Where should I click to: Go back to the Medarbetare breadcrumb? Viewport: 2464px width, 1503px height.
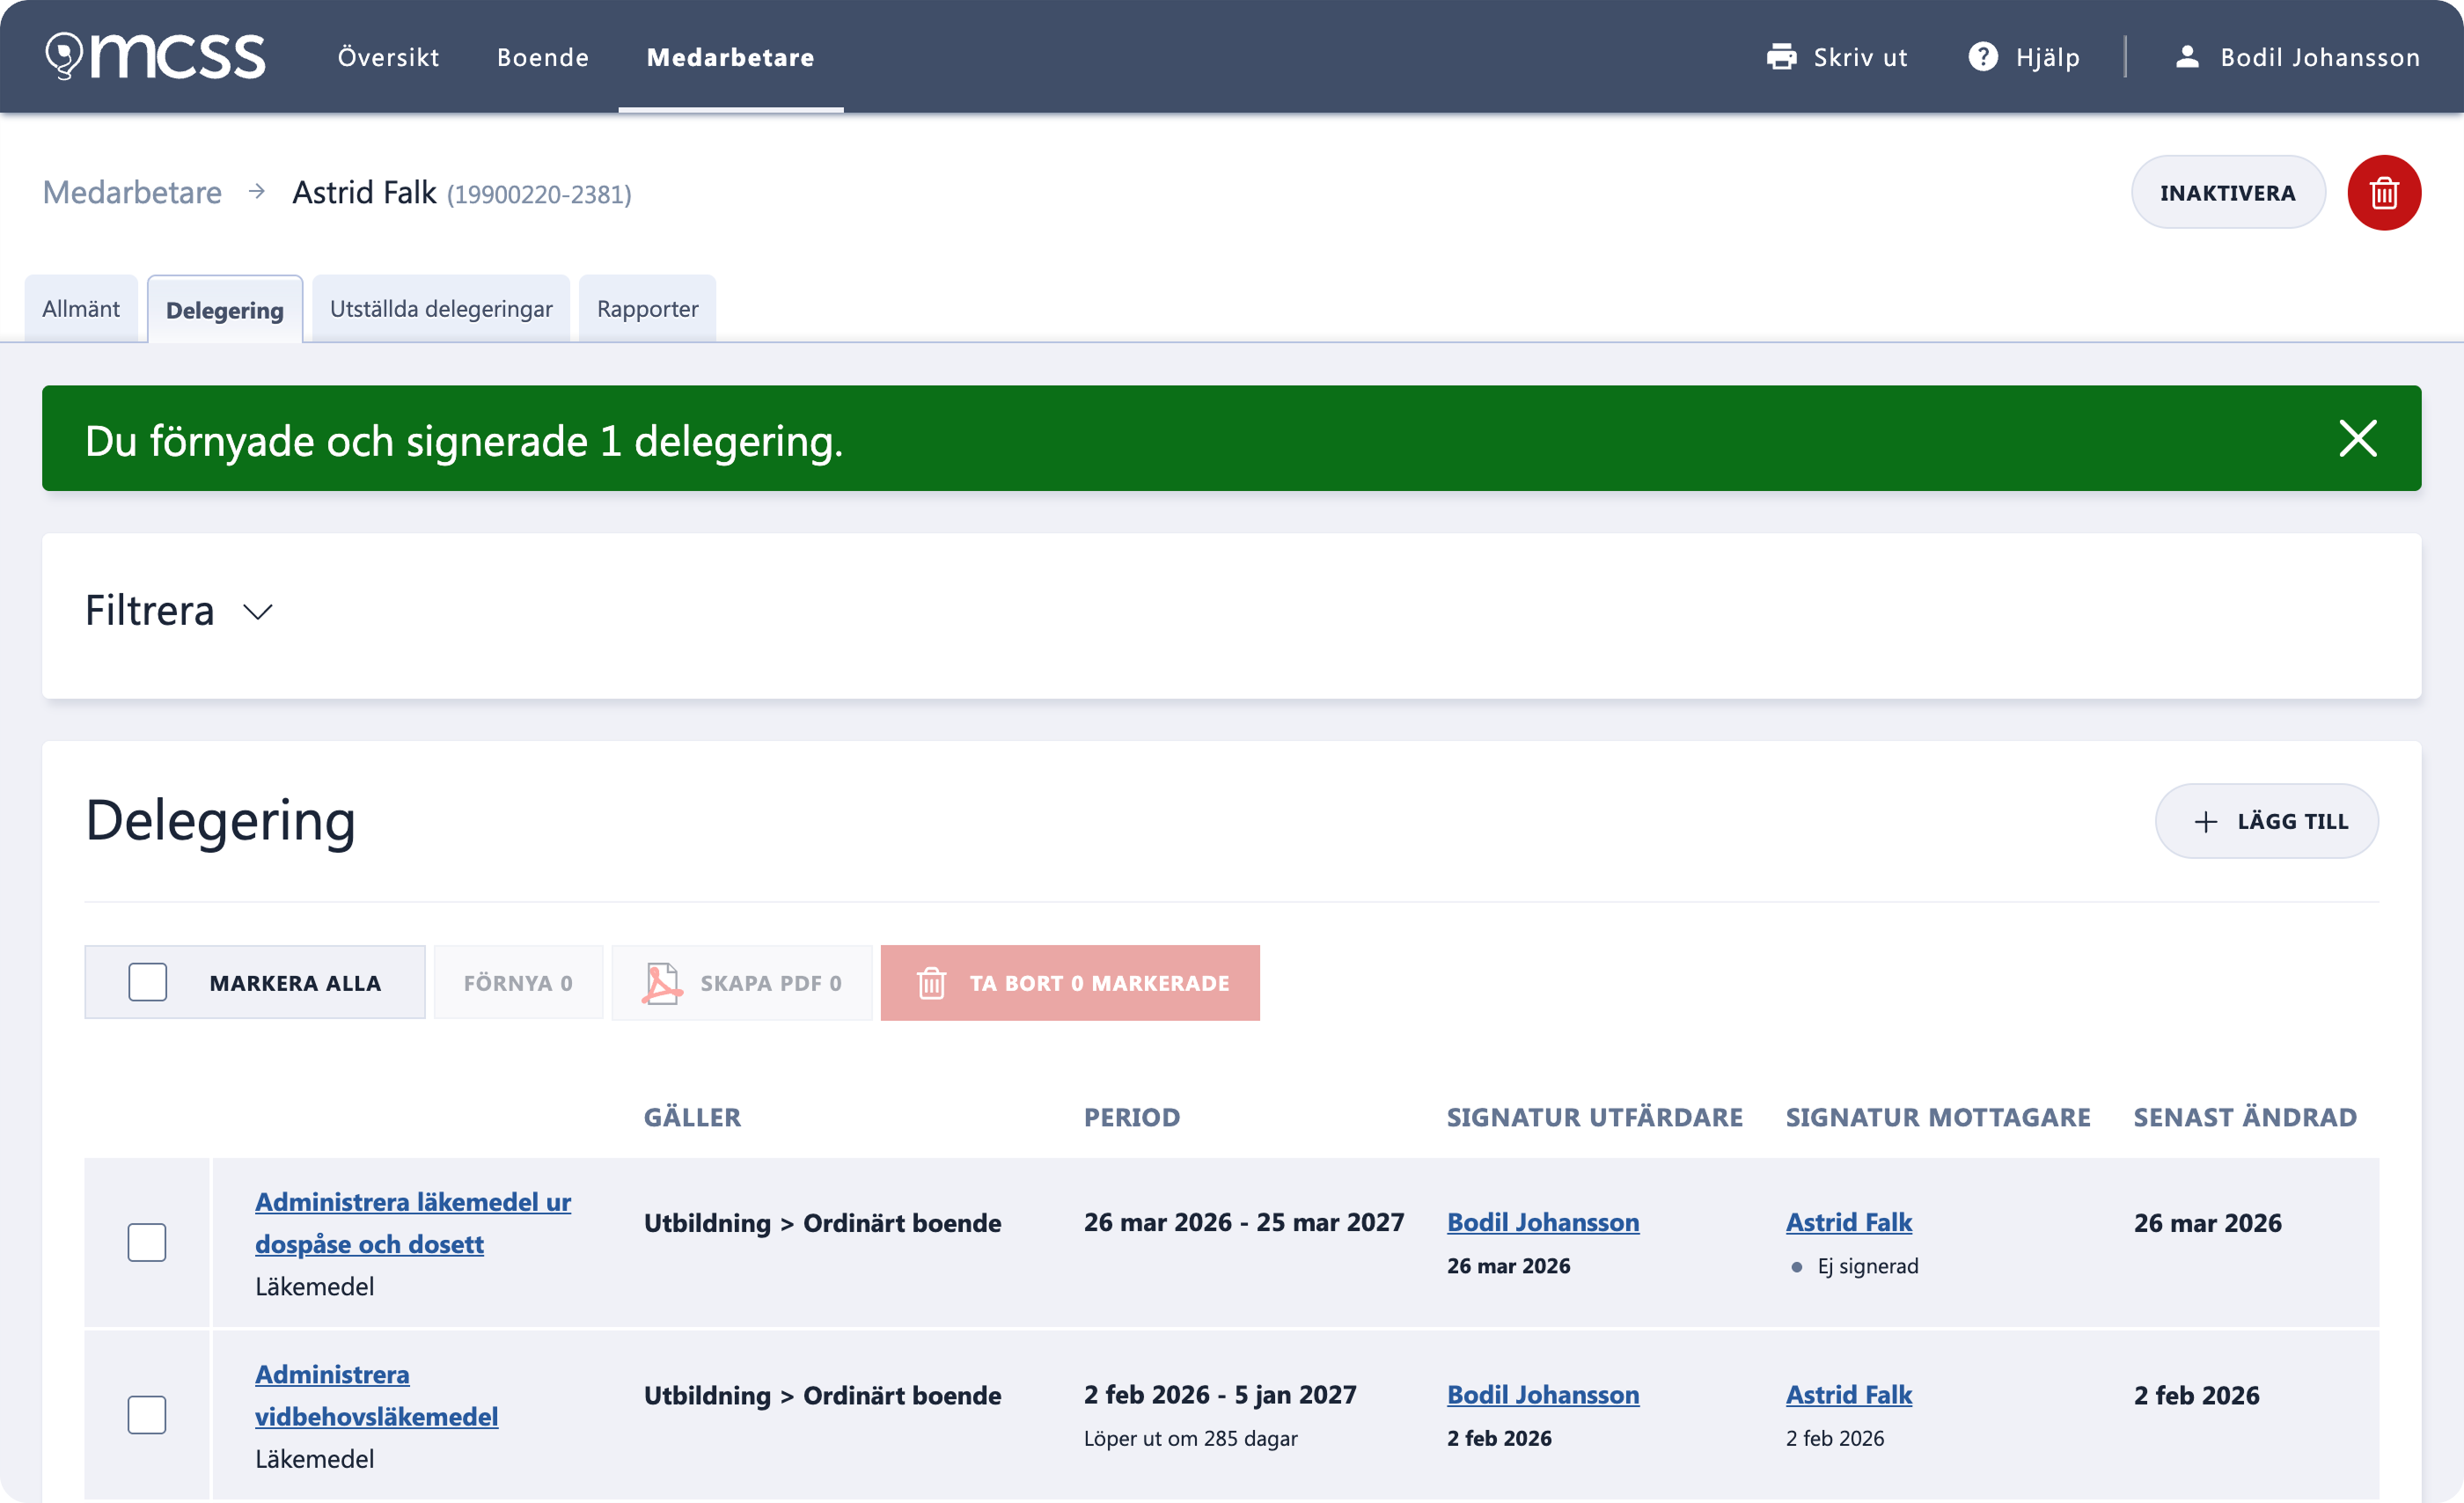(132, 192)
